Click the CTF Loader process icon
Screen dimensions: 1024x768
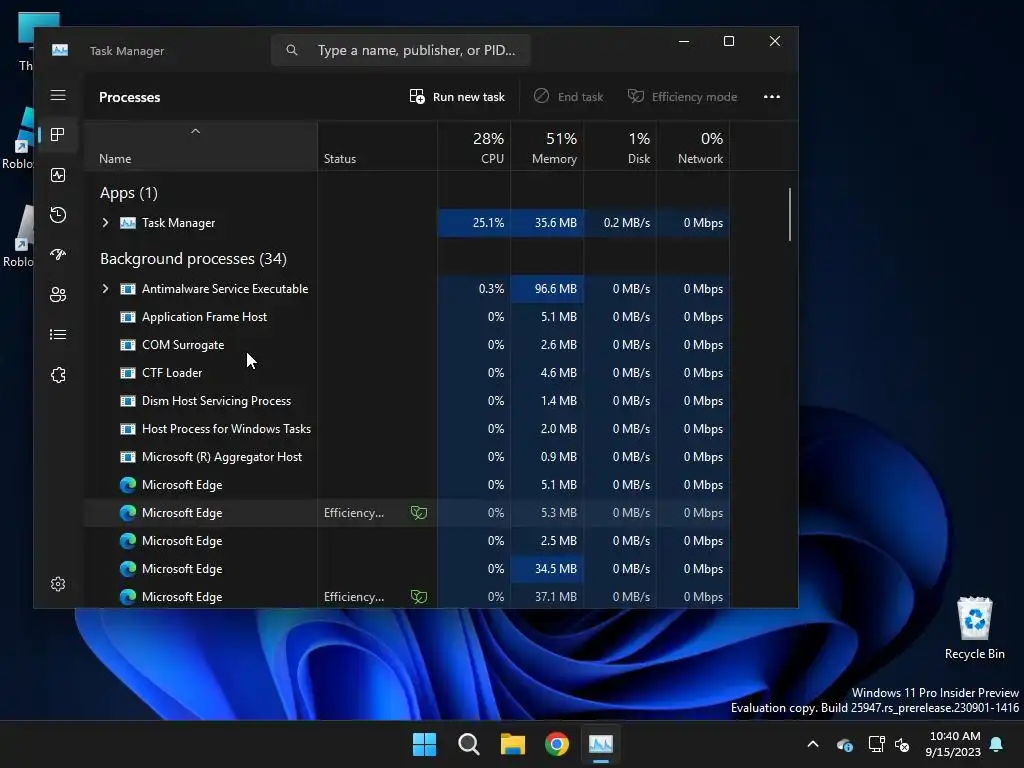[128, 373]
